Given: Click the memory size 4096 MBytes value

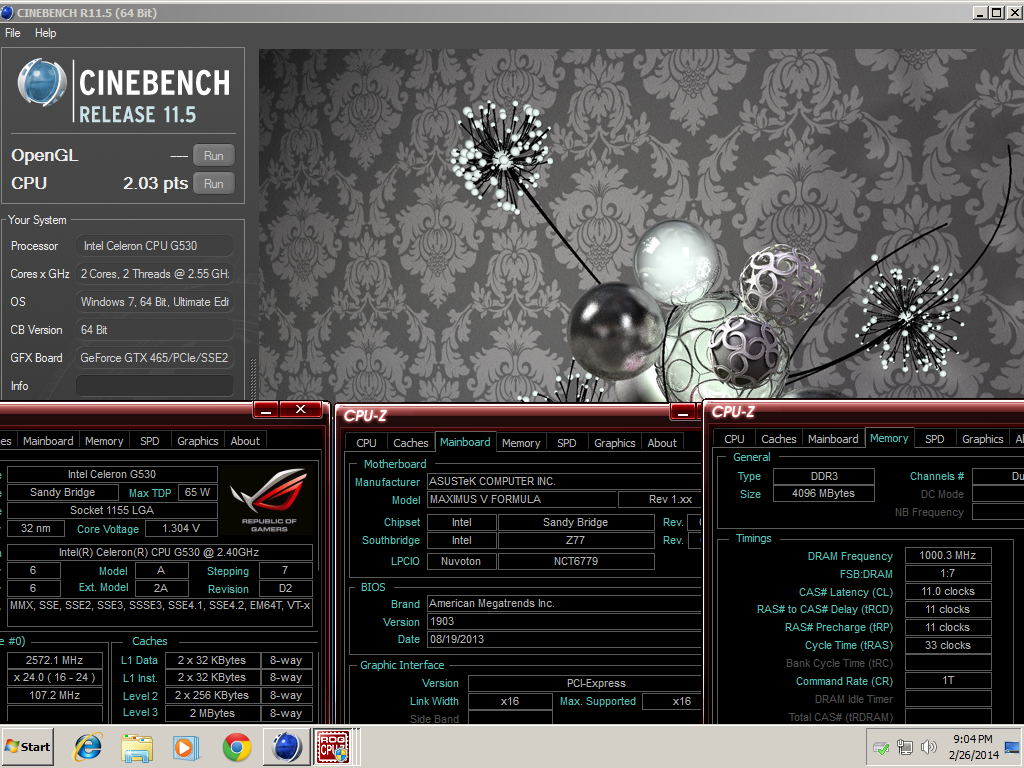Looking at the screenshot, I should pyautogui.click(x=824, y=494).
